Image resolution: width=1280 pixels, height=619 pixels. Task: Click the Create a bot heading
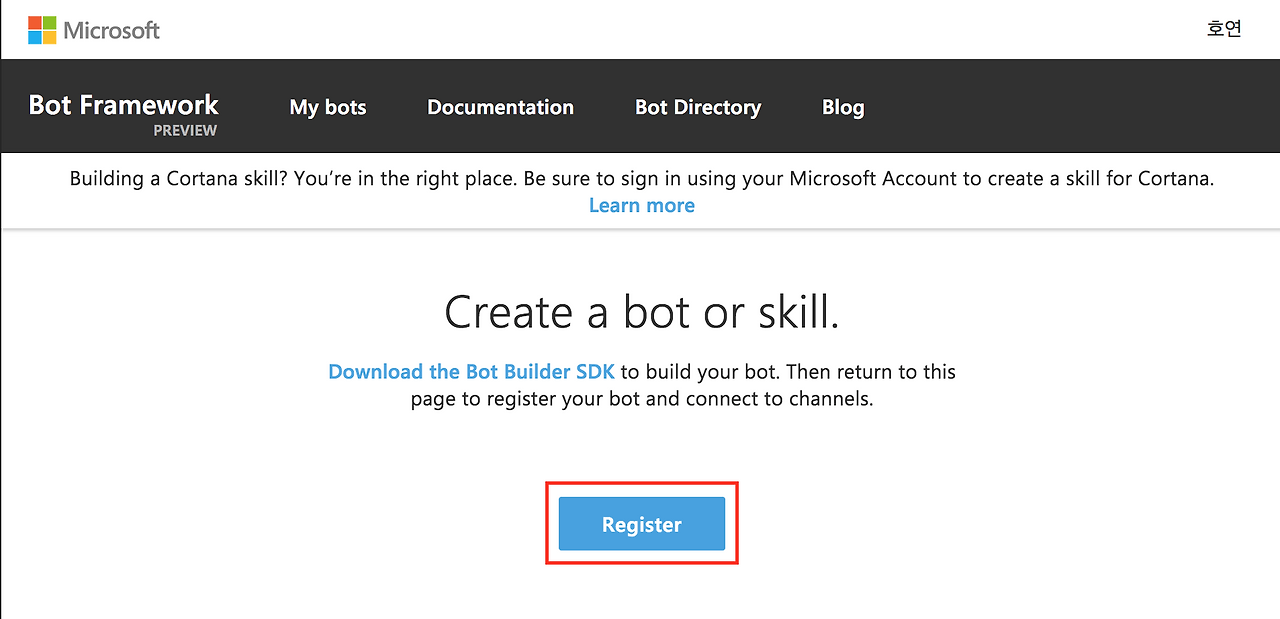pyautogui.click(x=640, y=312)
